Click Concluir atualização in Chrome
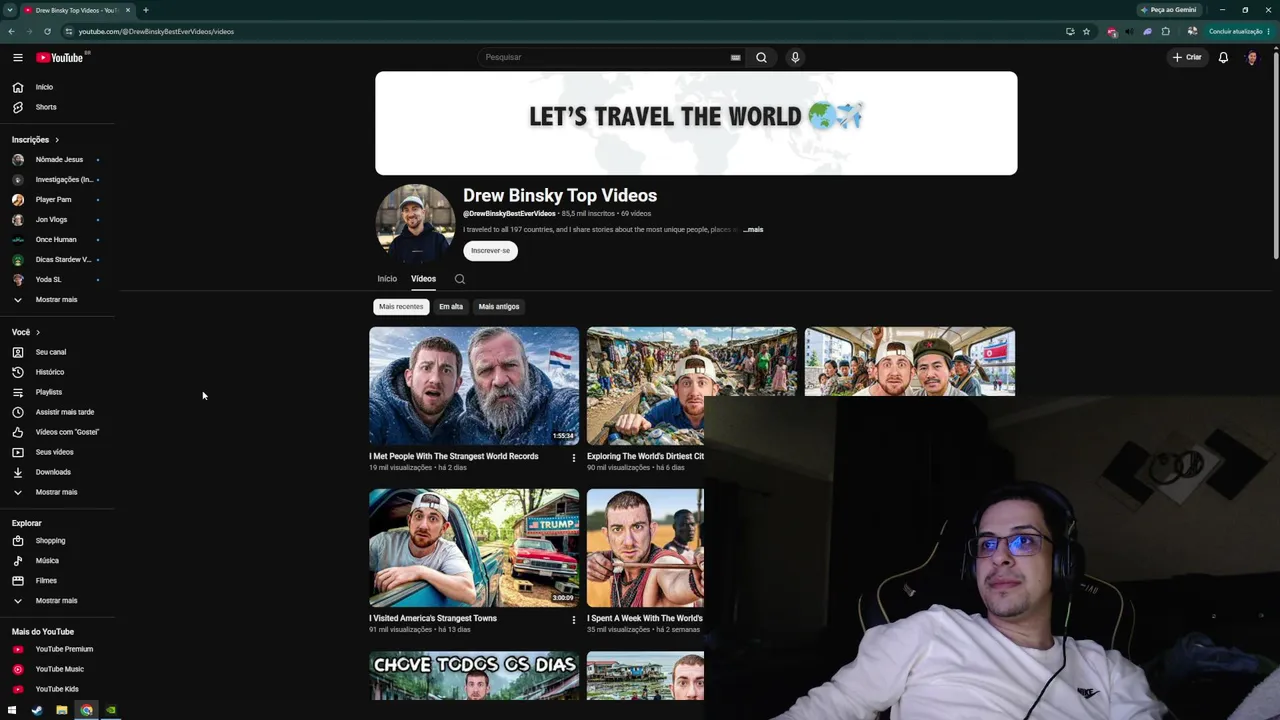1280x720 pixels. (x=1235, y=31)
